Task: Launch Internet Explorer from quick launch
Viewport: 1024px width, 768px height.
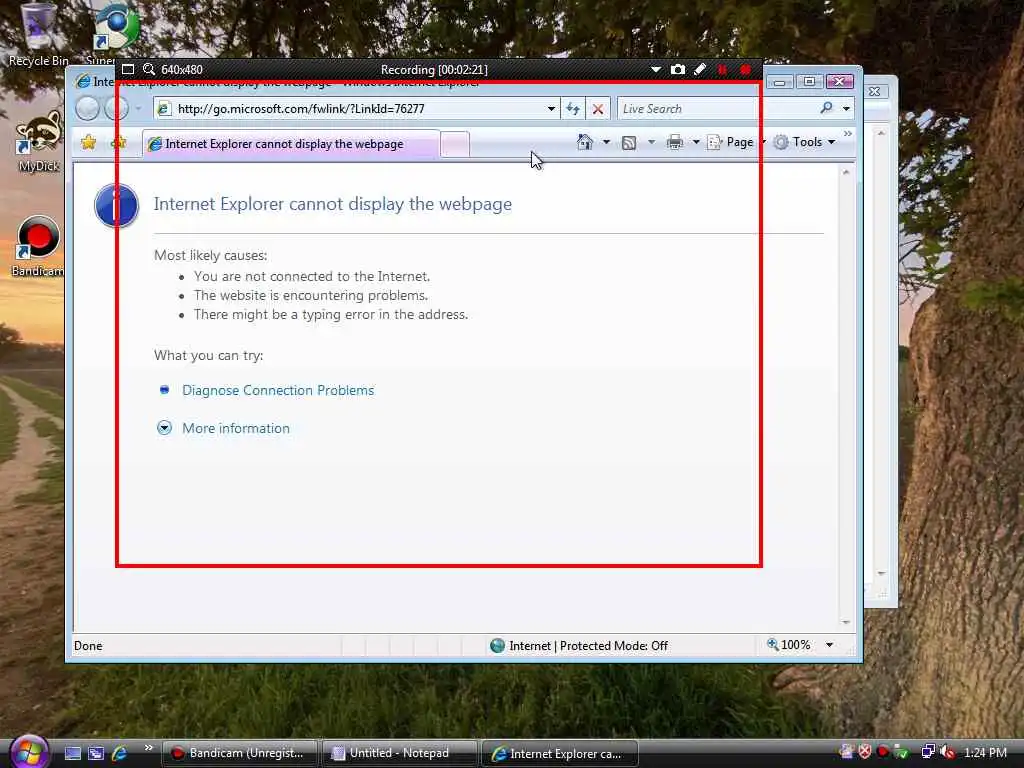Action: pos(120,753)
